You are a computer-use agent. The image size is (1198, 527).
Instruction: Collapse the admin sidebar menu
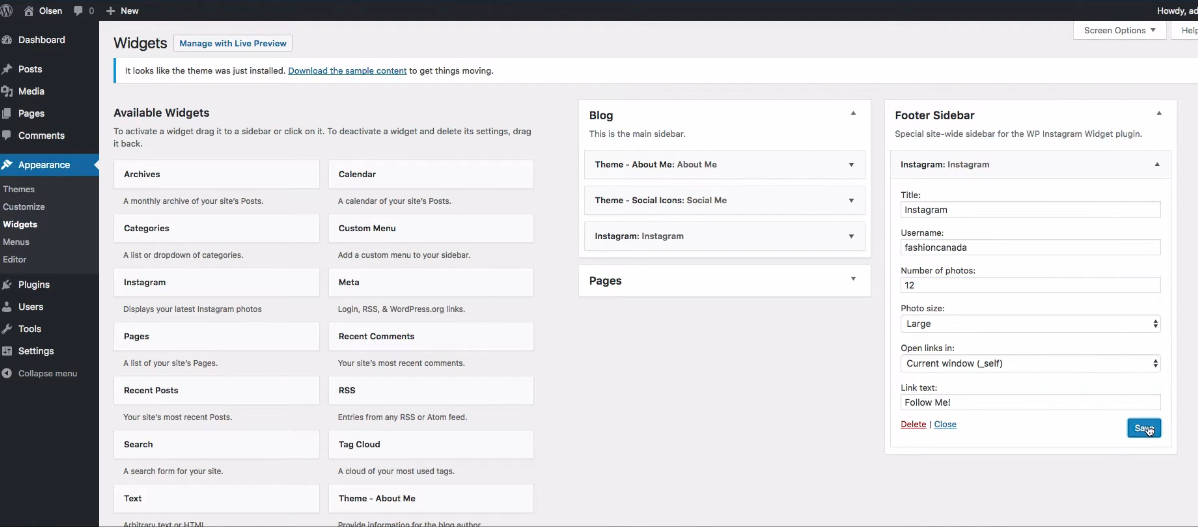point(47,373)
